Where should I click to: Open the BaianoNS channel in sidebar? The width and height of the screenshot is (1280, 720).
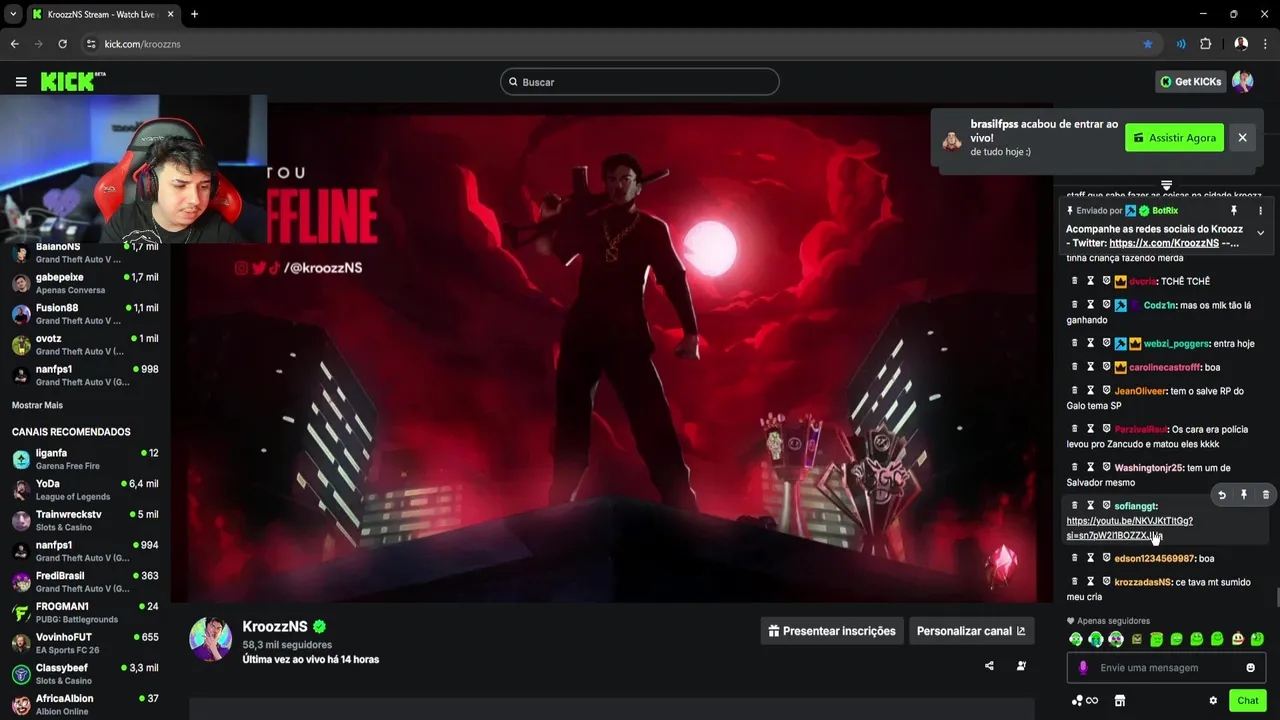point(85,252)
